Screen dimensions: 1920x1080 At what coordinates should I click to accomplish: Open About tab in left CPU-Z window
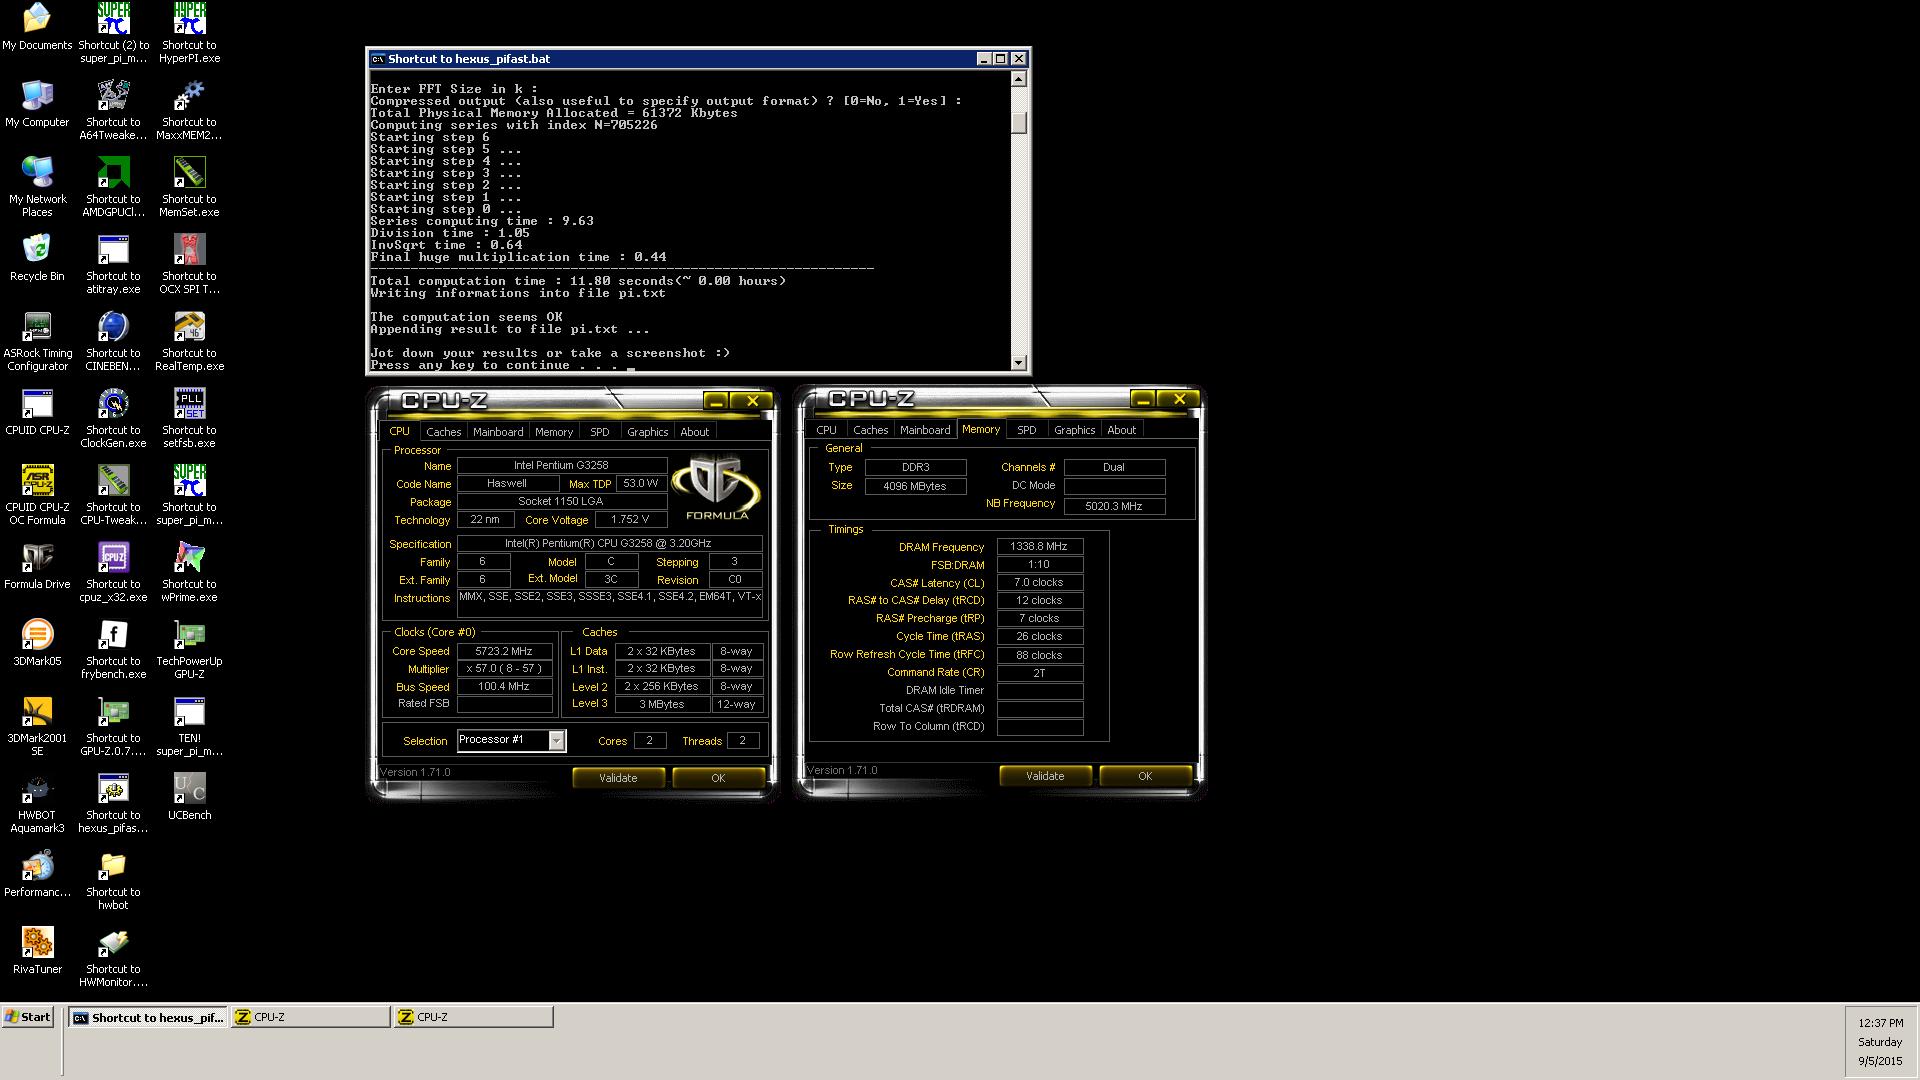click(x=695, y=432)
